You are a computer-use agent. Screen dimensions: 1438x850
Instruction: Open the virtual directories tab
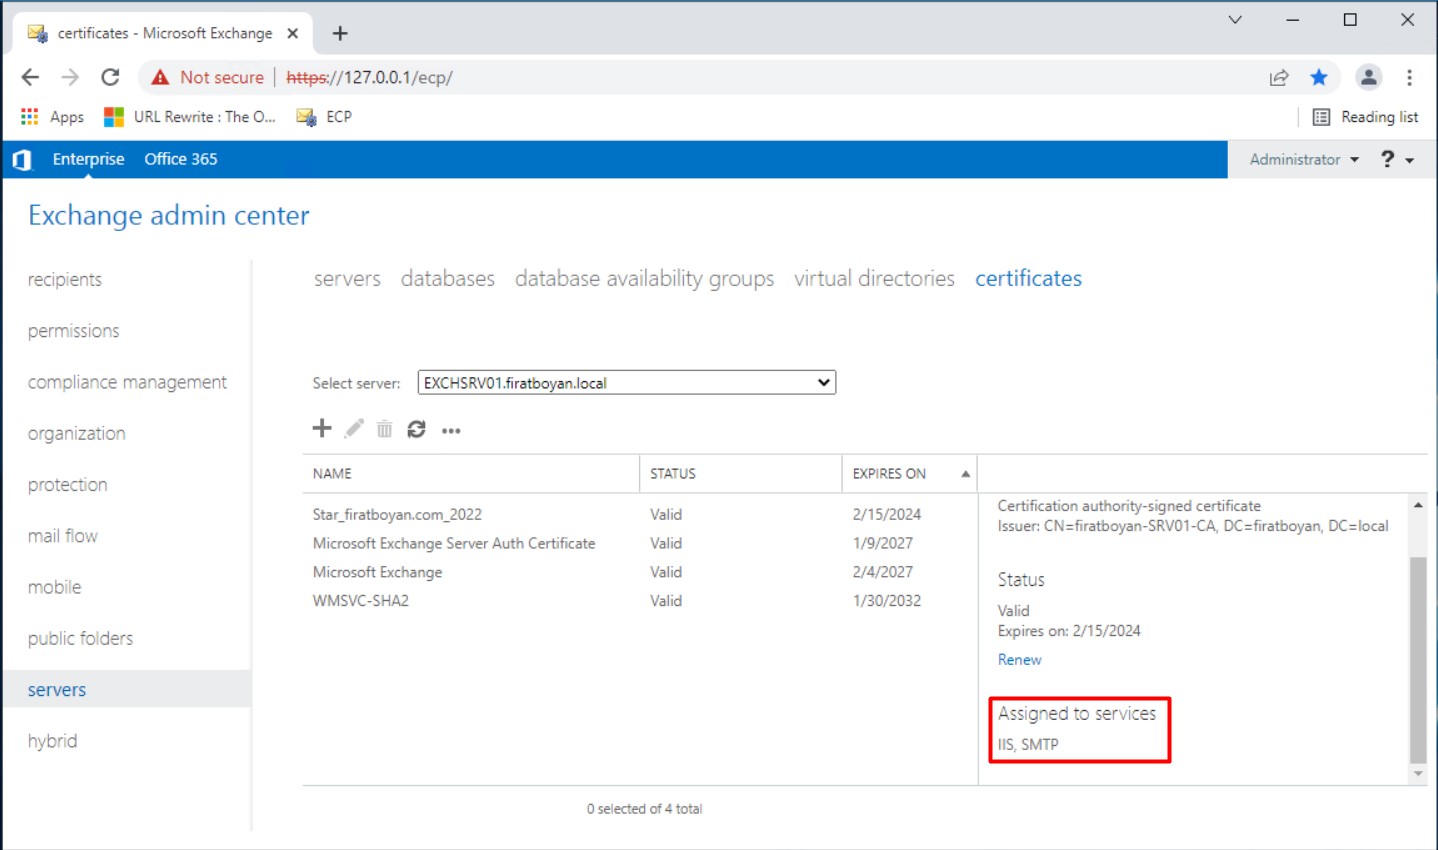[x=874, y=279]
